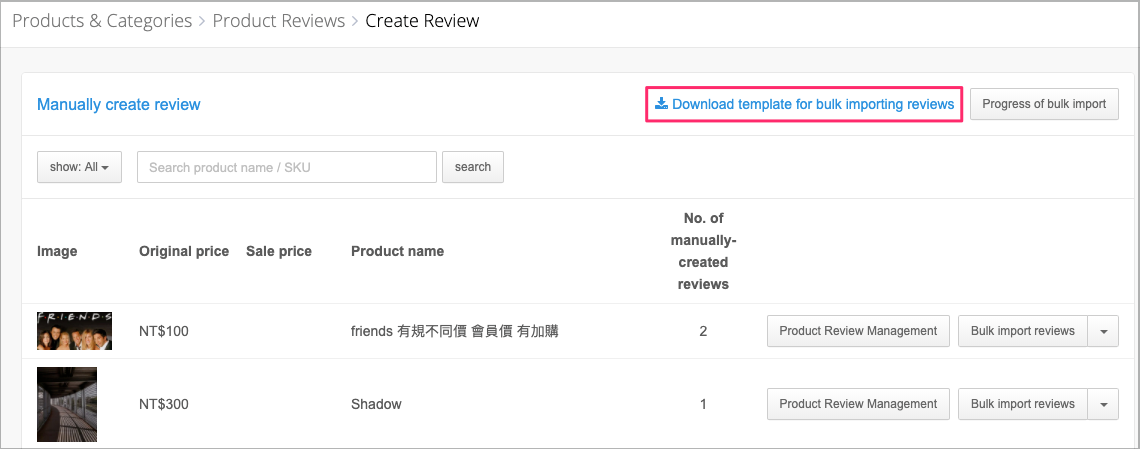Expand dropdown arrow next to Shadow Bulk import

tap(1103, 404)
